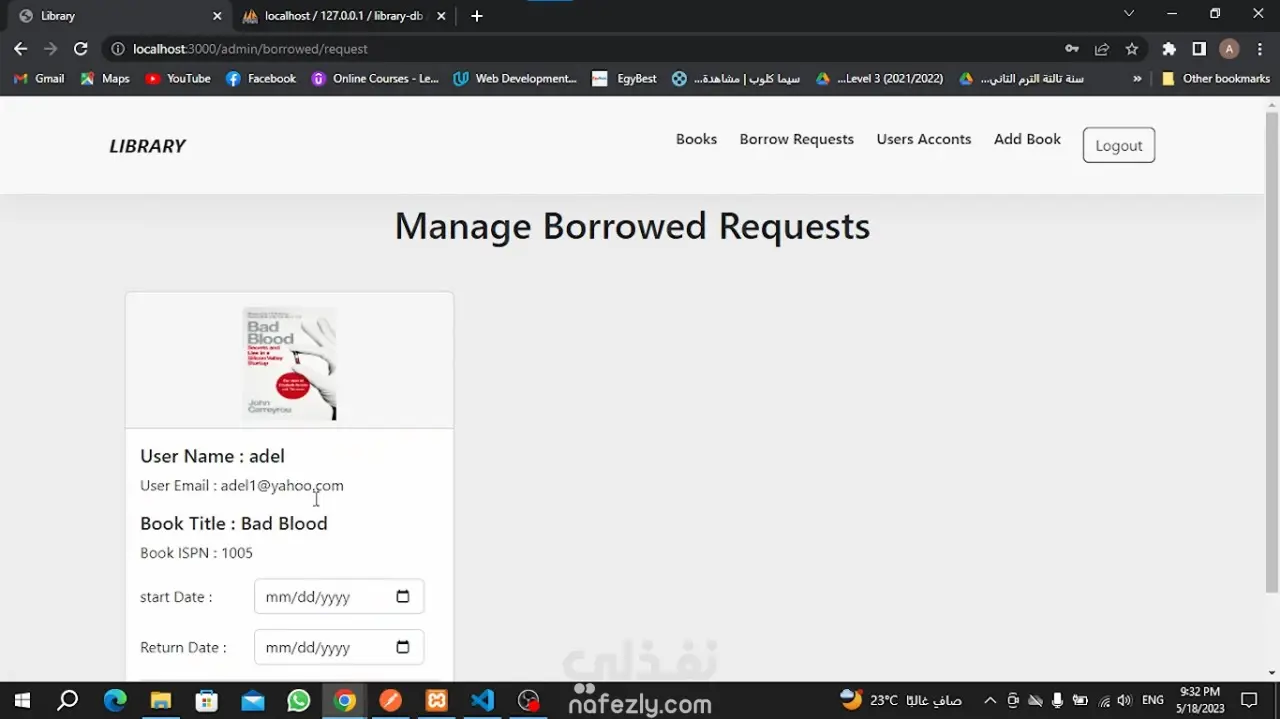Reload the page with the refresh icon

(x=81, y=49)
